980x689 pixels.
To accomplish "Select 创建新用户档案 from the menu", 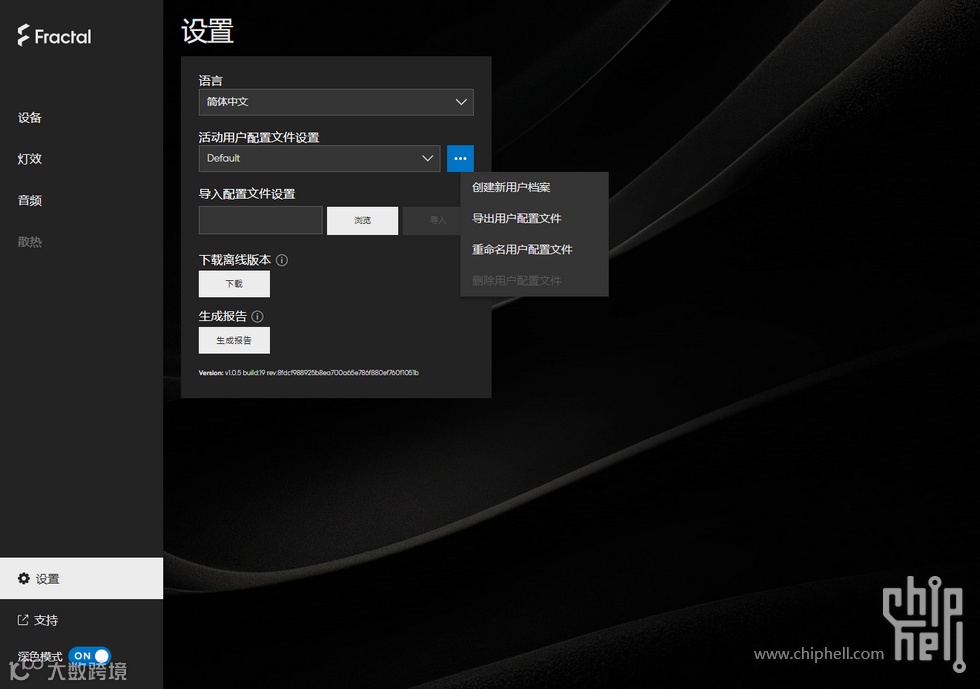I will [x=534, y=187].
